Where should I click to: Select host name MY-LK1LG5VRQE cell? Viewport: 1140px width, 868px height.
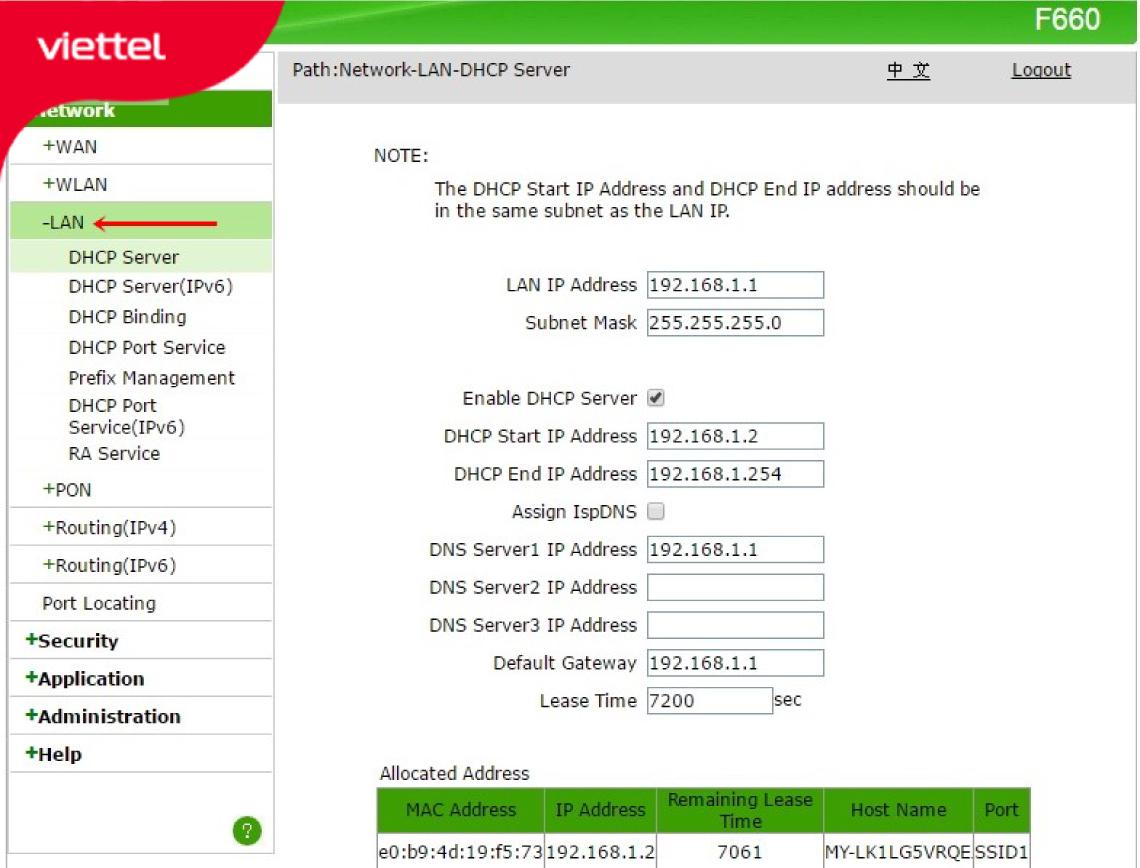pyautogui.click(x=899, y=851)
